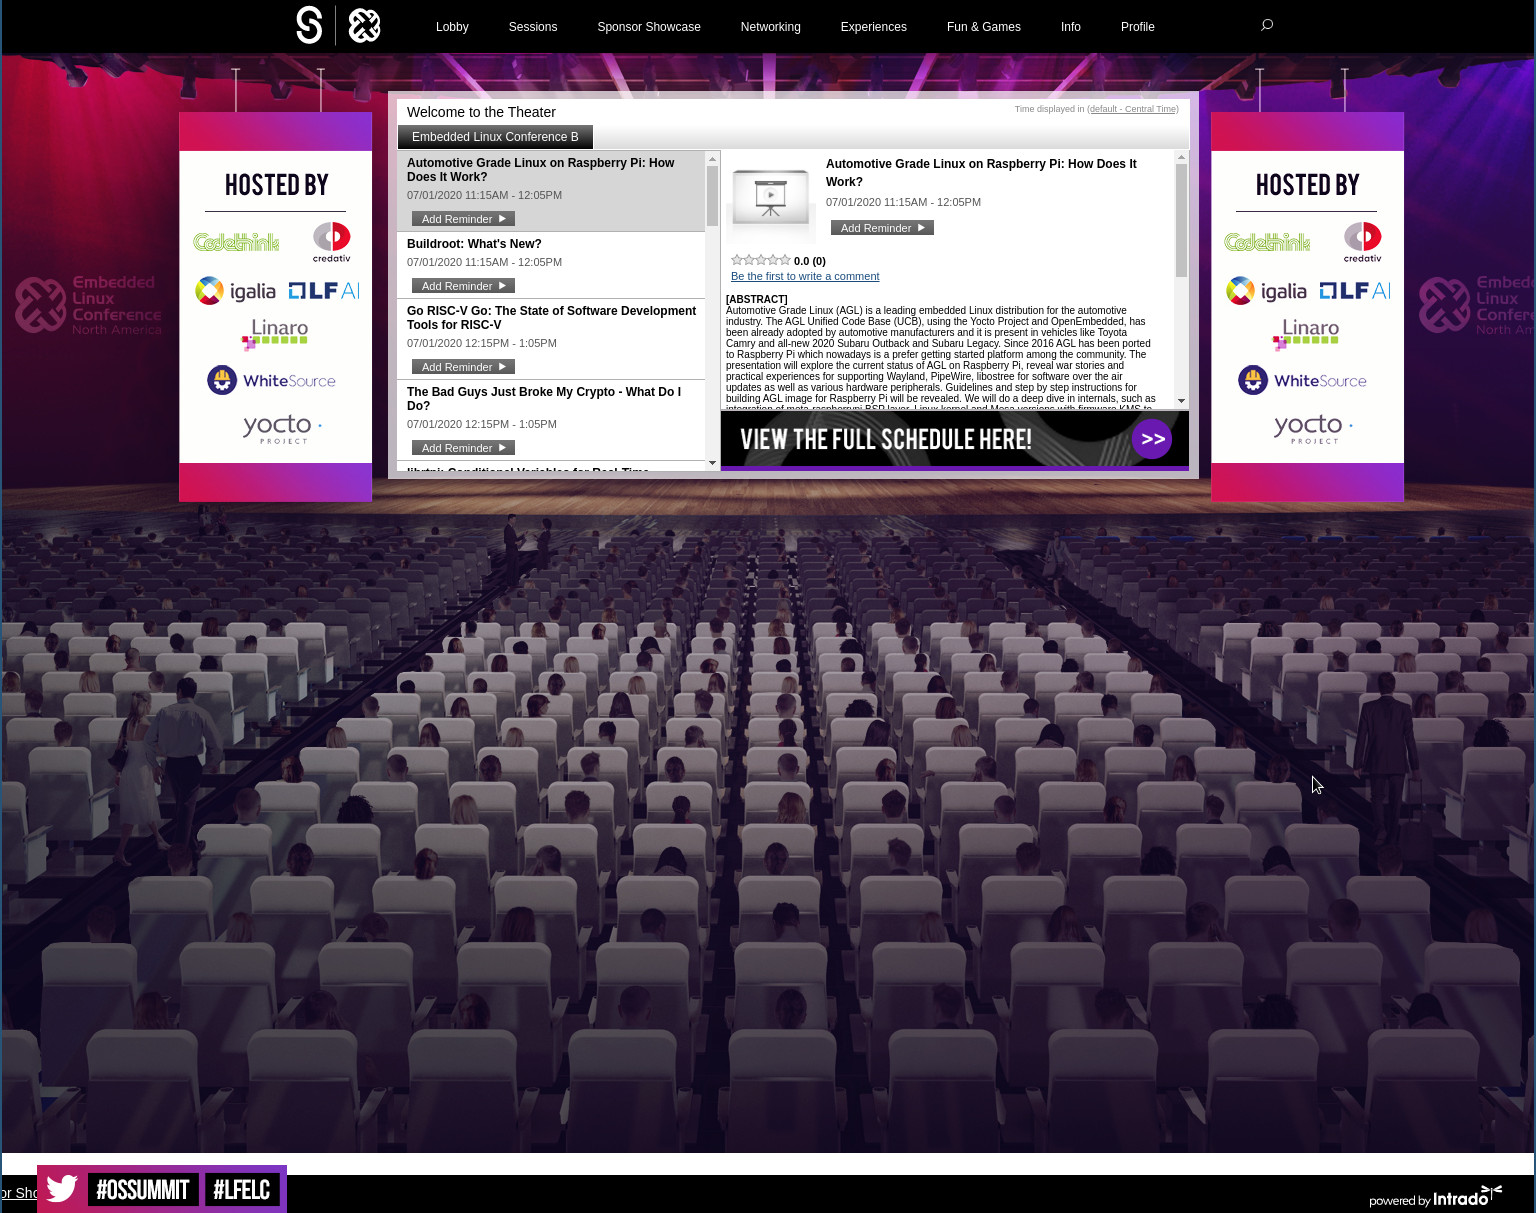Image resolution: width=1536 pixels, height=1213 pixels.
Task: Open the Lobby menu
Action: pyautogui.click(x=452, y=27)
